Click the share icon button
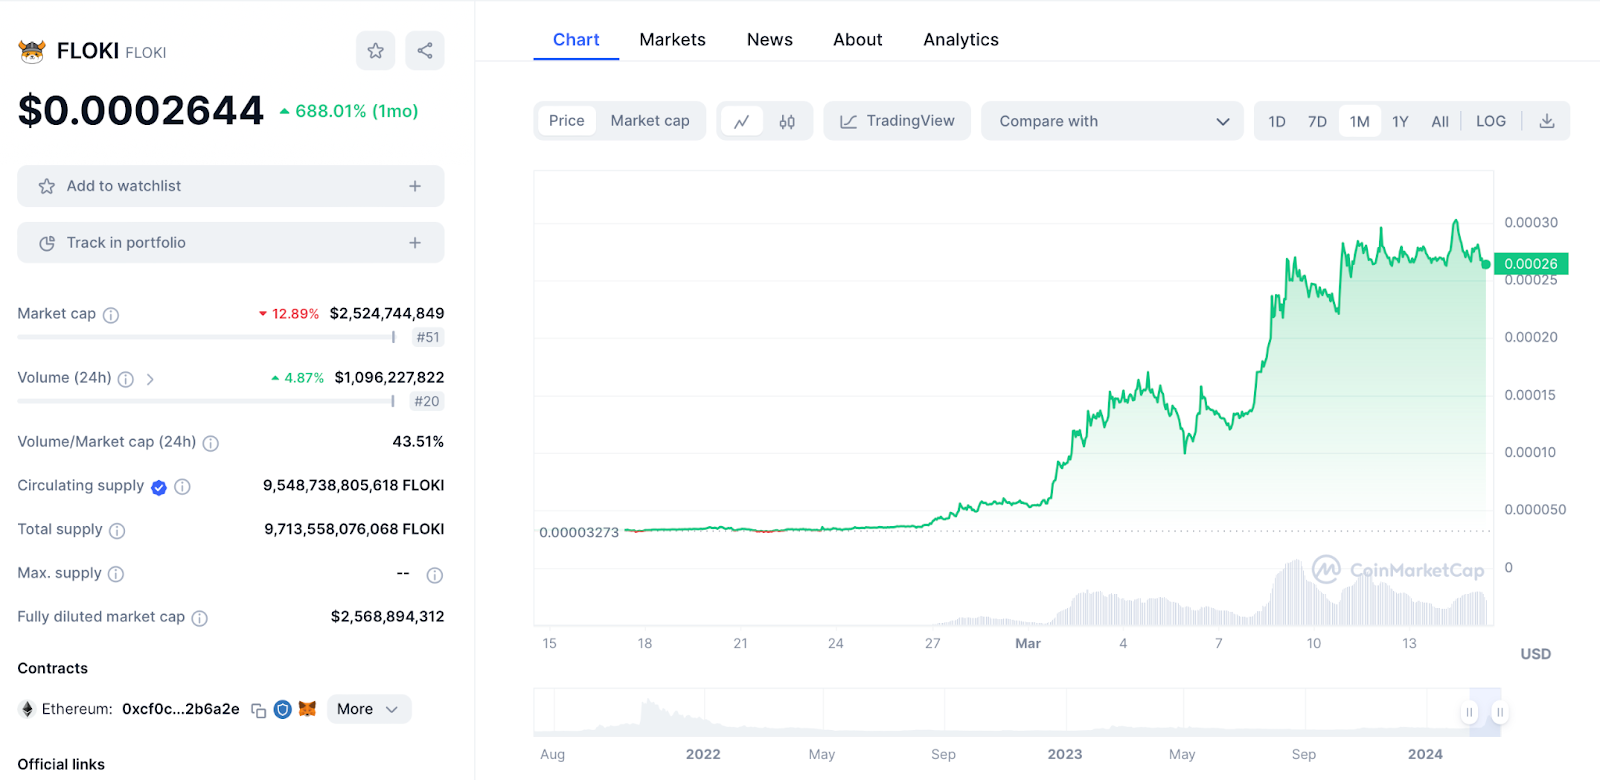Screen dimensions: 1600x780 point(425,50)
